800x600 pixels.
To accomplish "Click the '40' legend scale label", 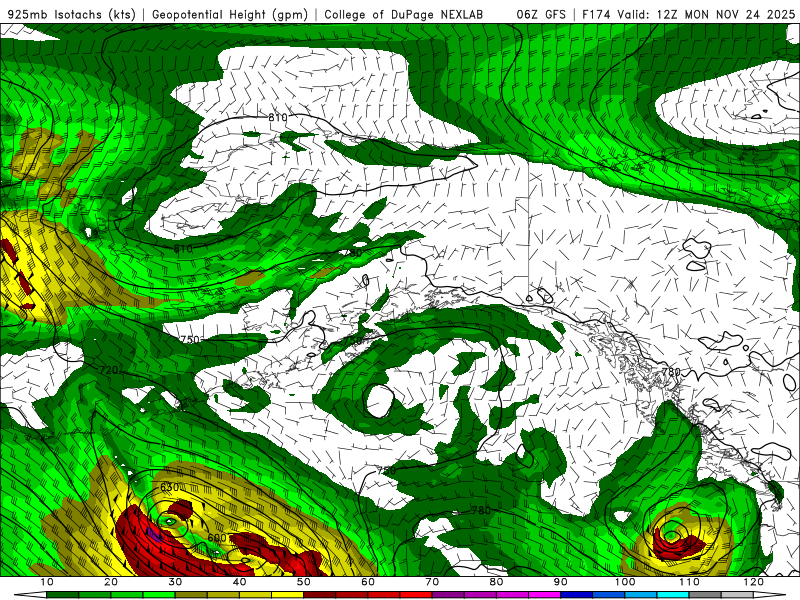I will (239, 582).
